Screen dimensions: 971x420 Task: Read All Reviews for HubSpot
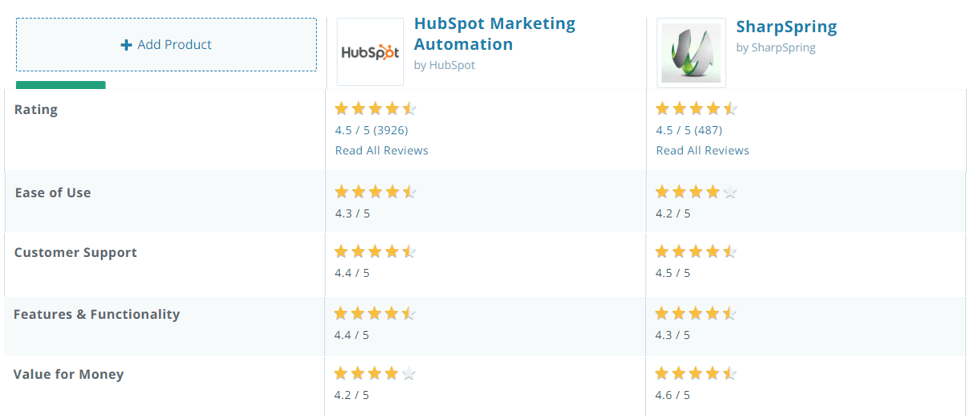click(381, 151)
